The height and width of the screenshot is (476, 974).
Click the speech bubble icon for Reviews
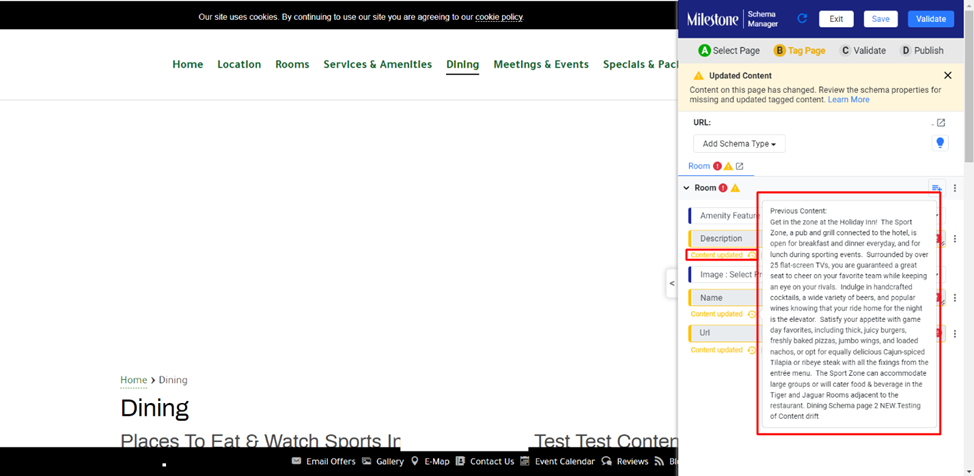pyautogui.click(x=606, y=461)
